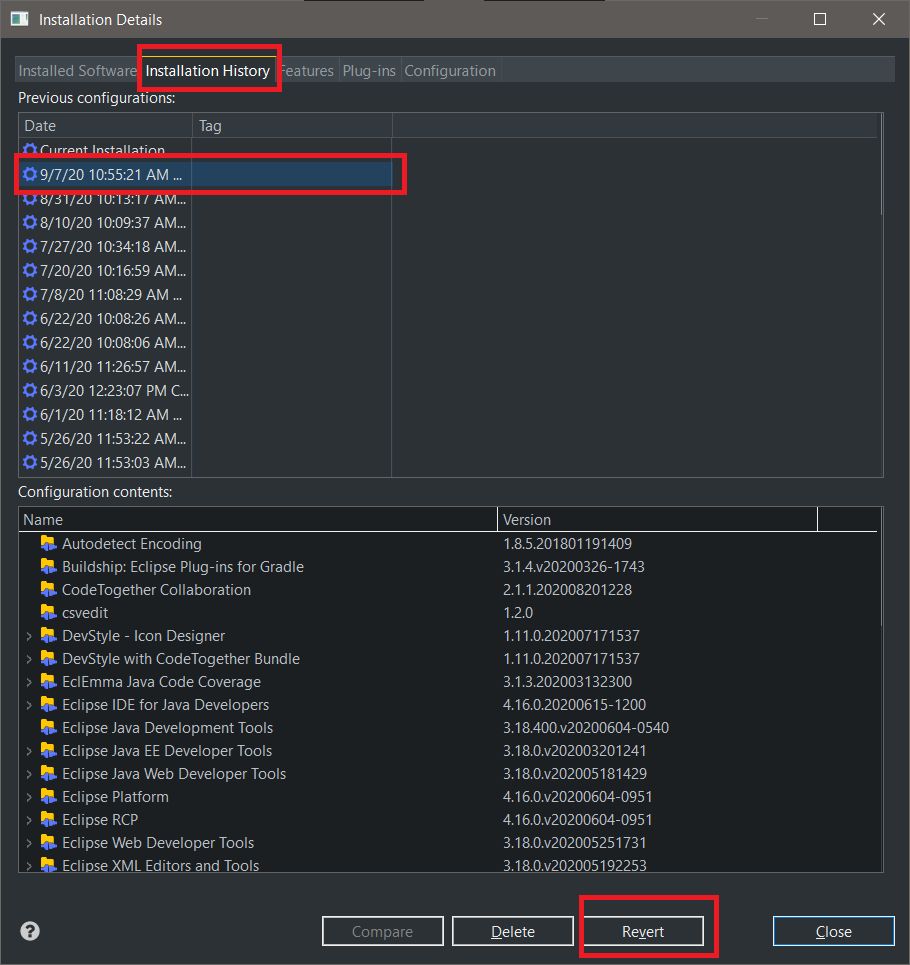Click the gear icon for 9/7/20 10:55:21 AM
910x965 pixels.
pyautogui.click(x=30, y=174)
